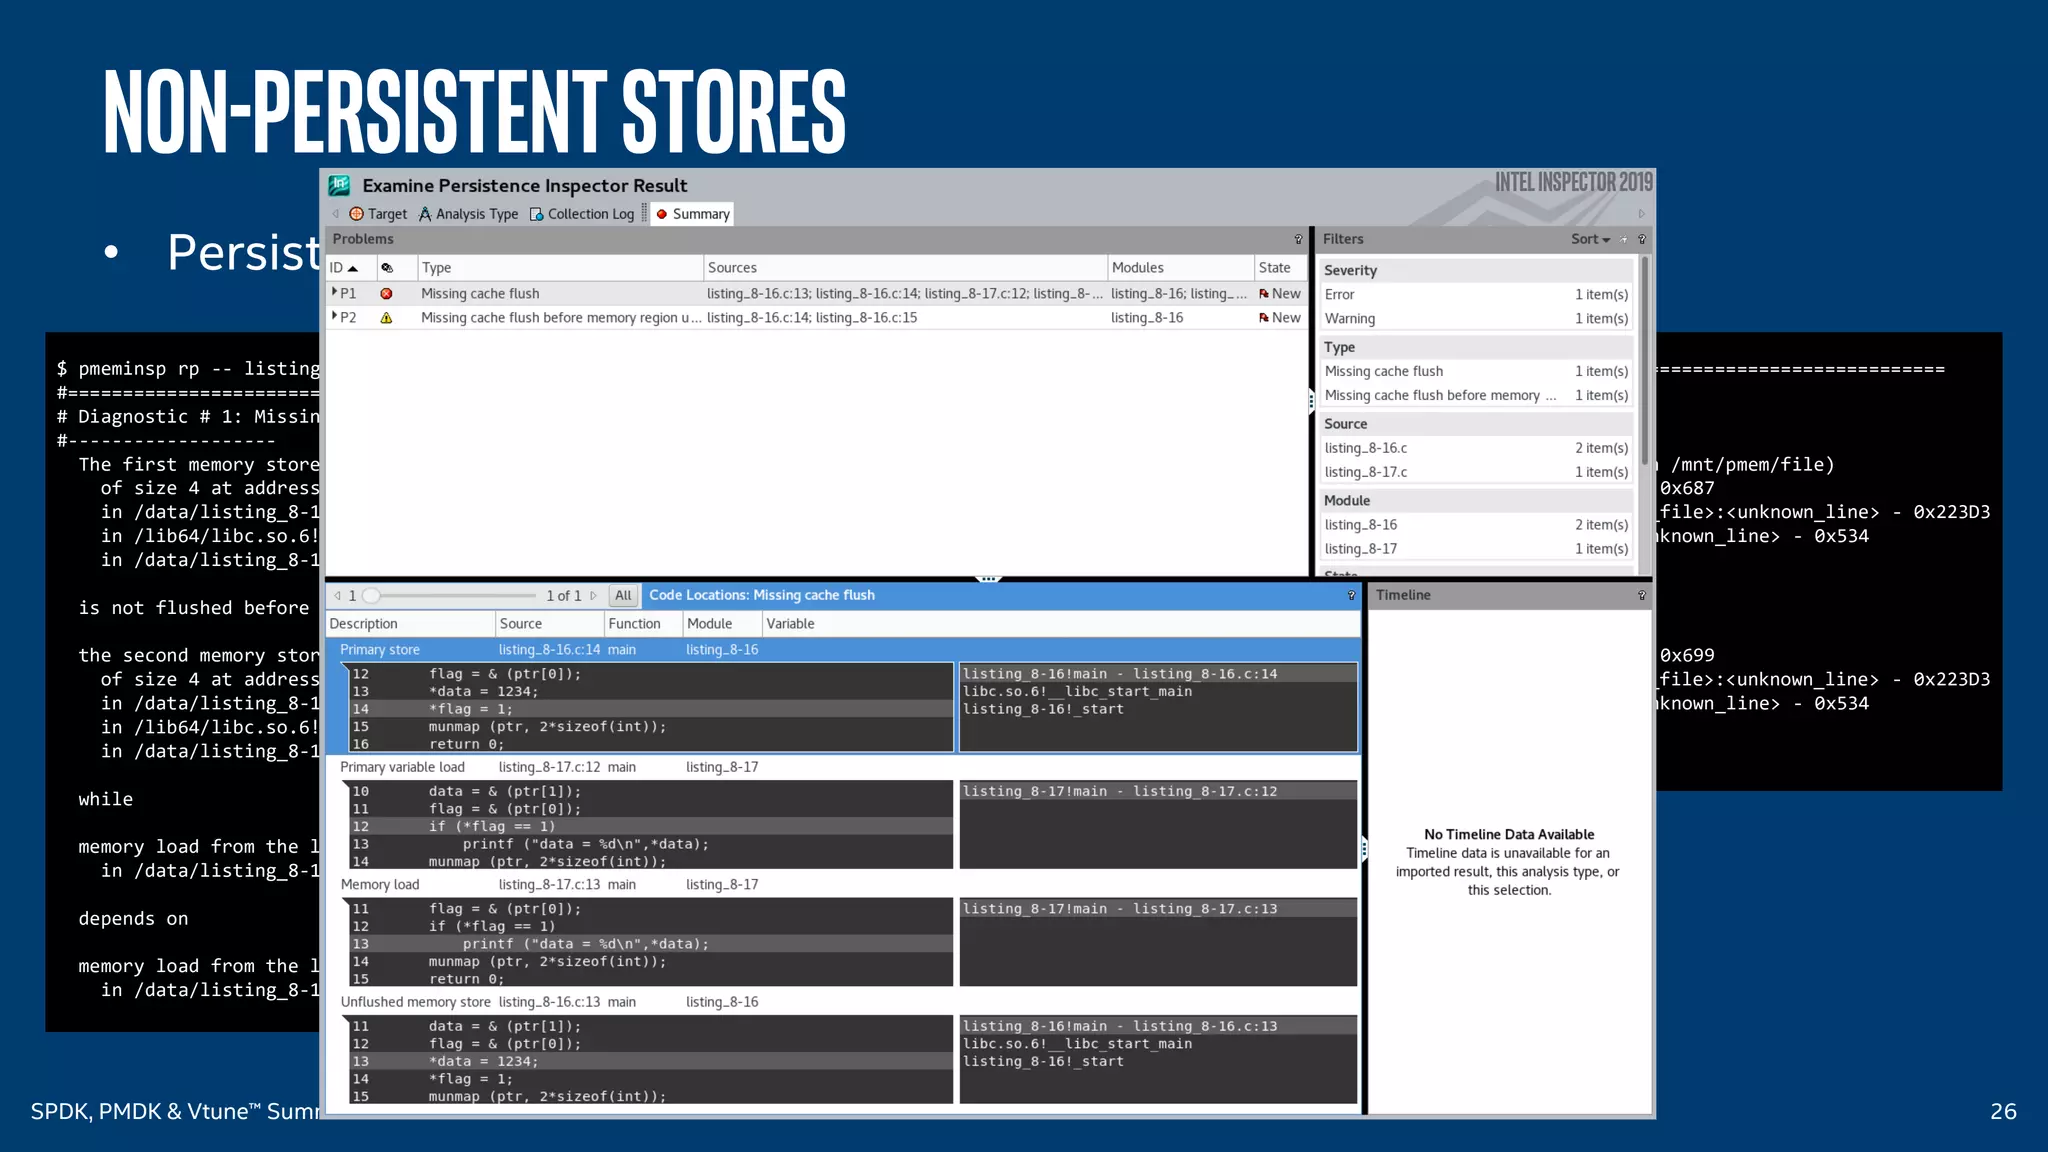Click the small icon beside the Sort dropdown
The image size is (2048, 1152).
click(x=1624, y=239)
